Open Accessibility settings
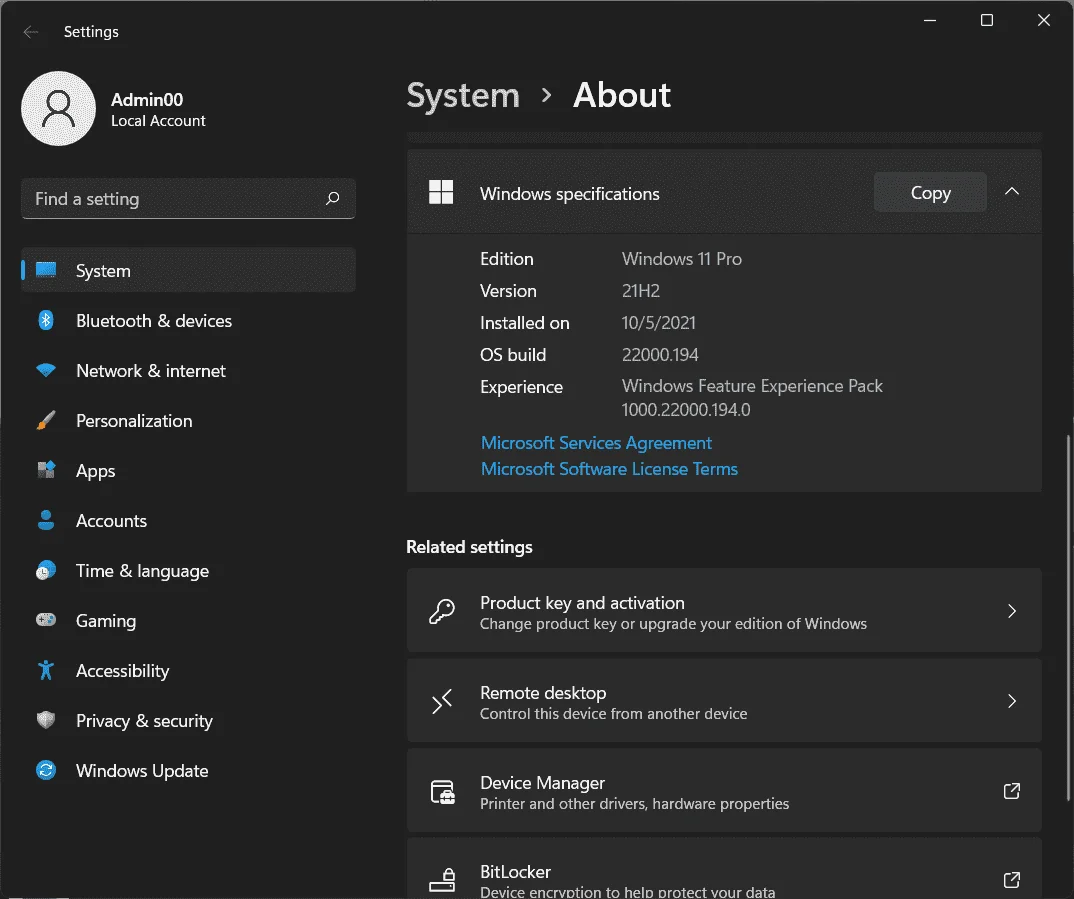The image size is (1074, 899). pyautogui.click(x=188, y=670)
